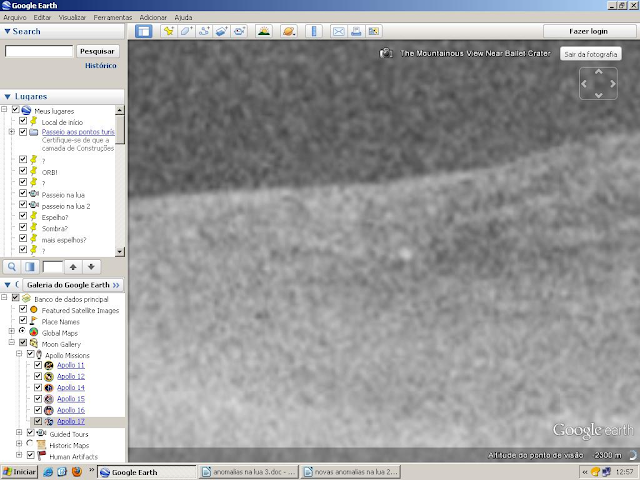Image resolution: width=640 pixels, height=480 pixels.
Task: Disable Place Names layer checkbox
Action: point(23,320)
